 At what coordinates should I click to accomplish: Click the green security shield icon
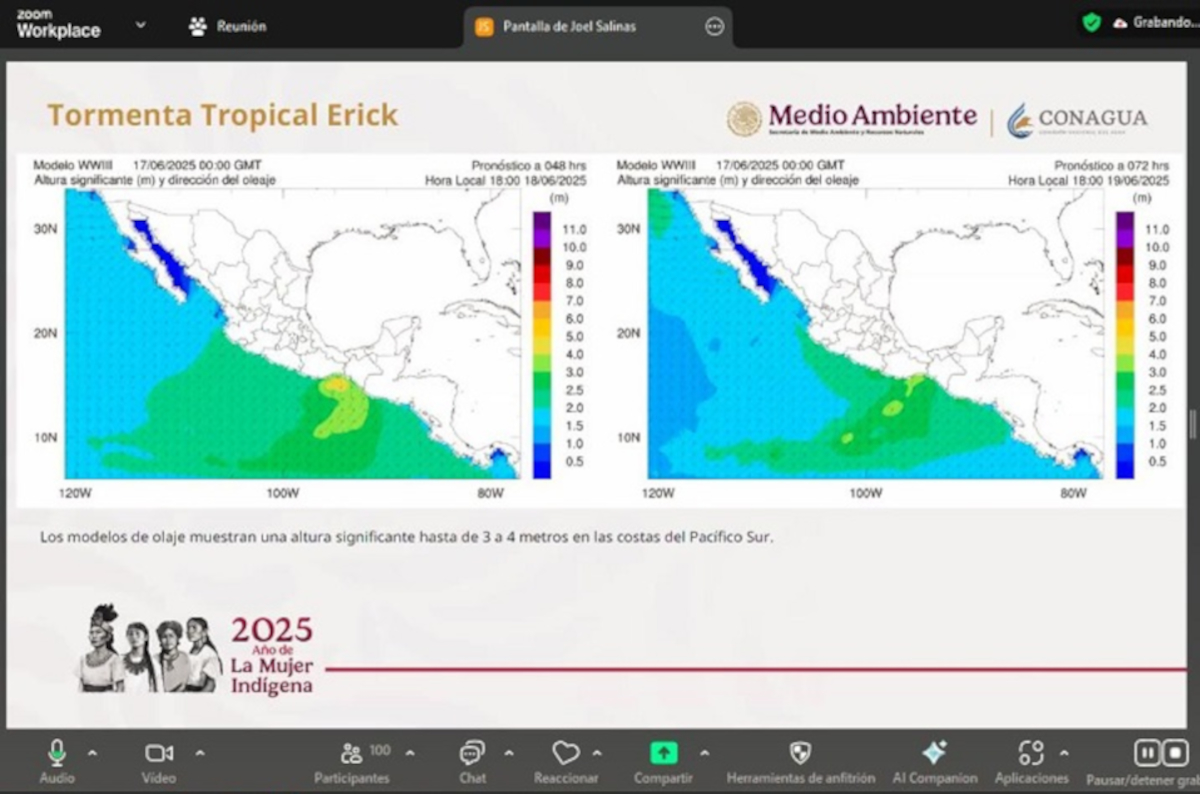coord(1092,22)
